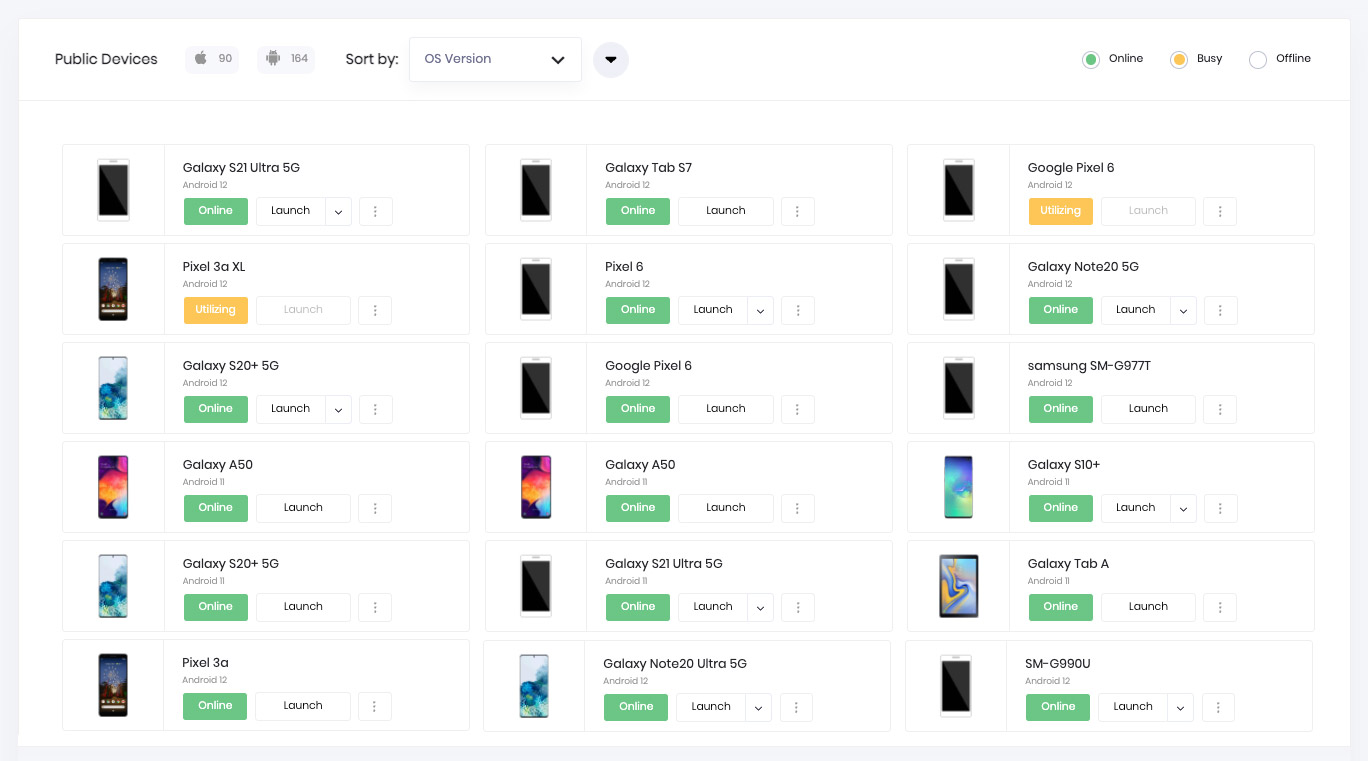Click the Public Devices heading
Image resolution: width=1368 pixels, height=761 pixels.
coord(106,59)
